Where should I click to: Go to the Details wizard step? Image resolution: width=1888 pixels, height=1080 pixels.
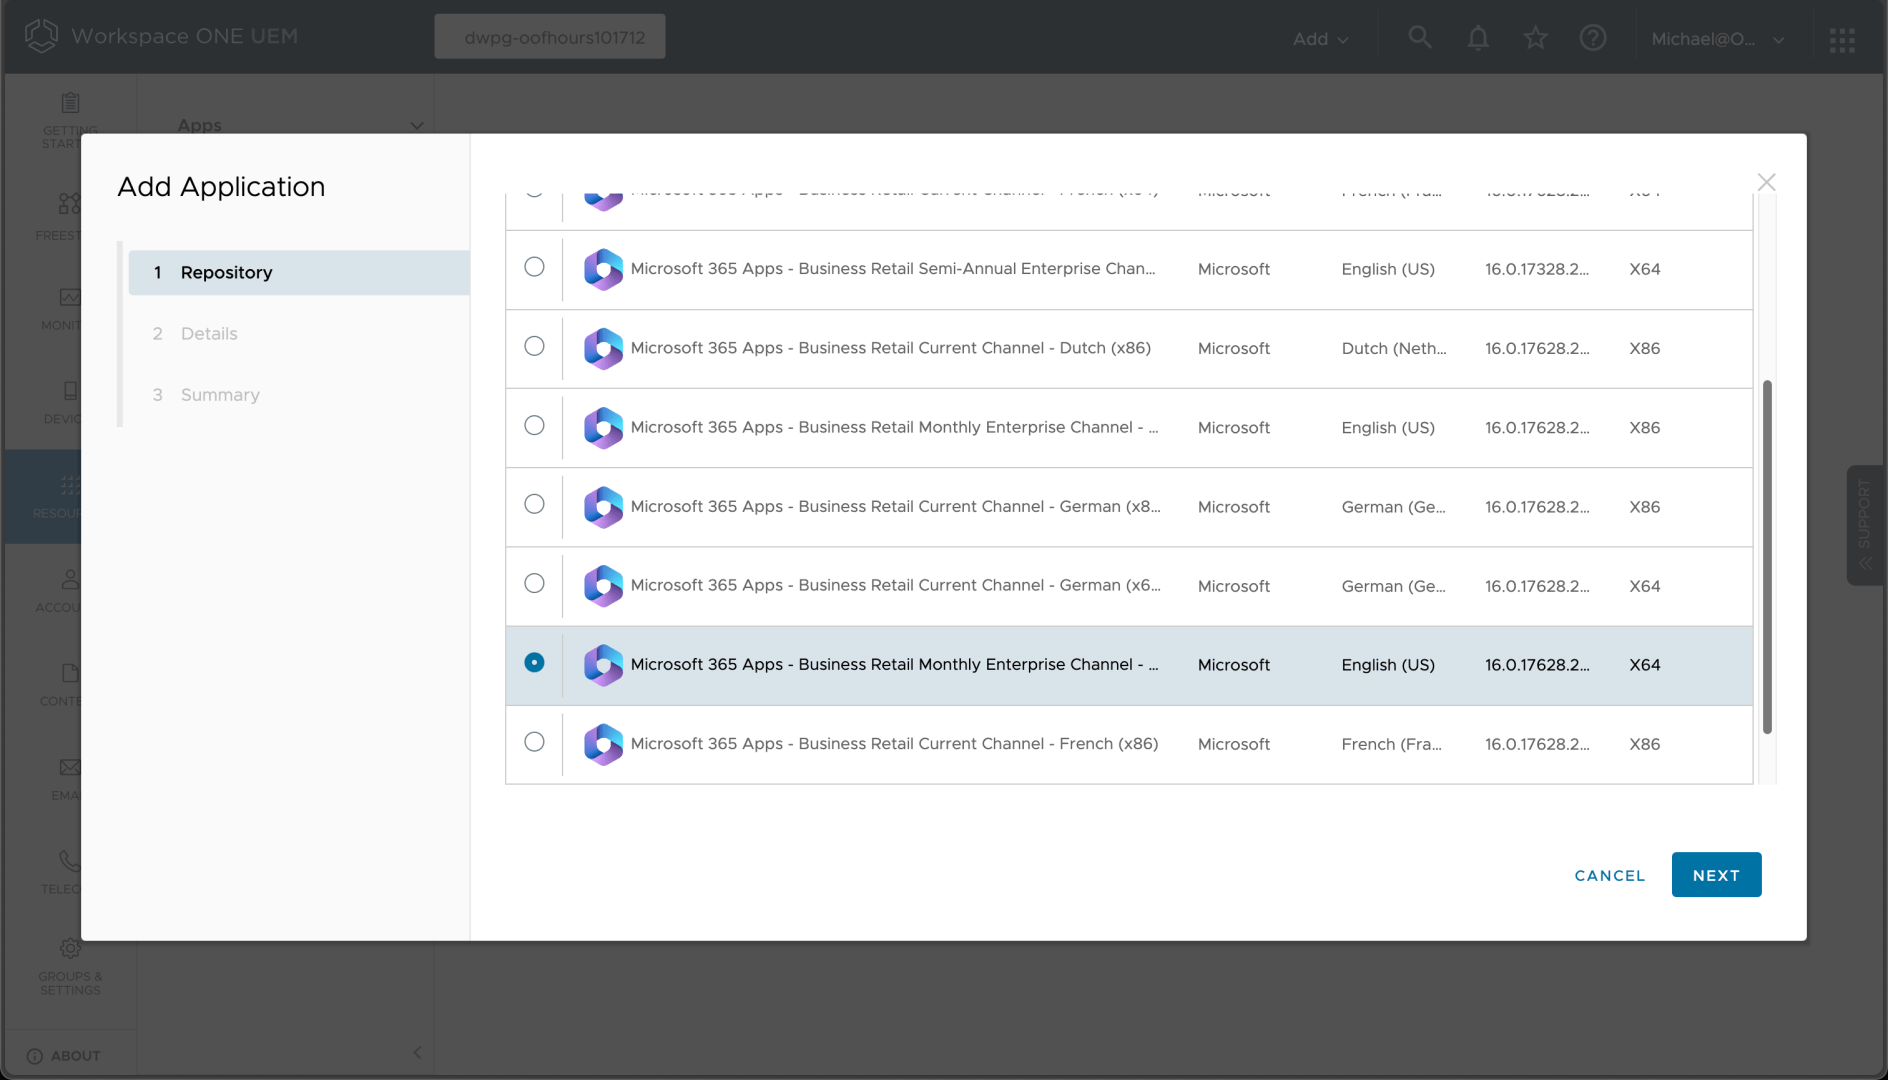(209, 334)
